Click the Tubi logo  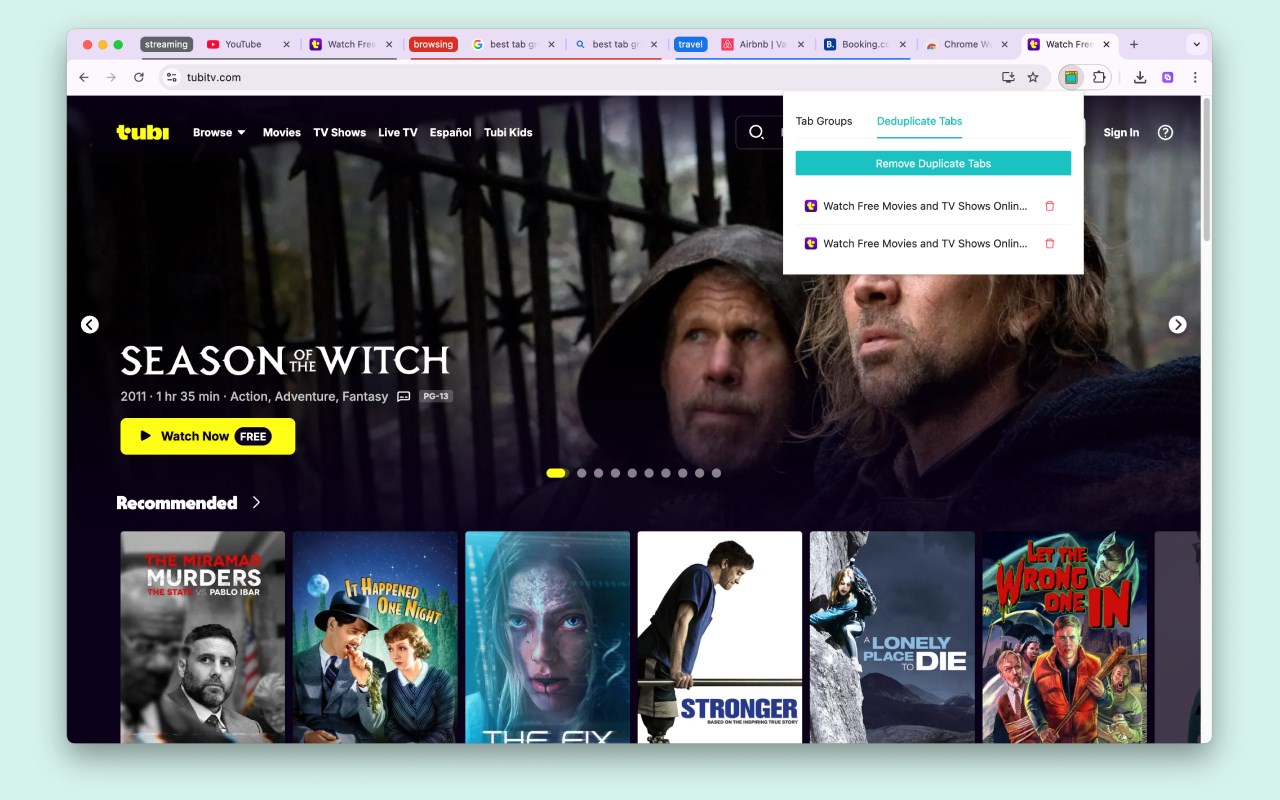pyautogui.click(x=142, y=132)
